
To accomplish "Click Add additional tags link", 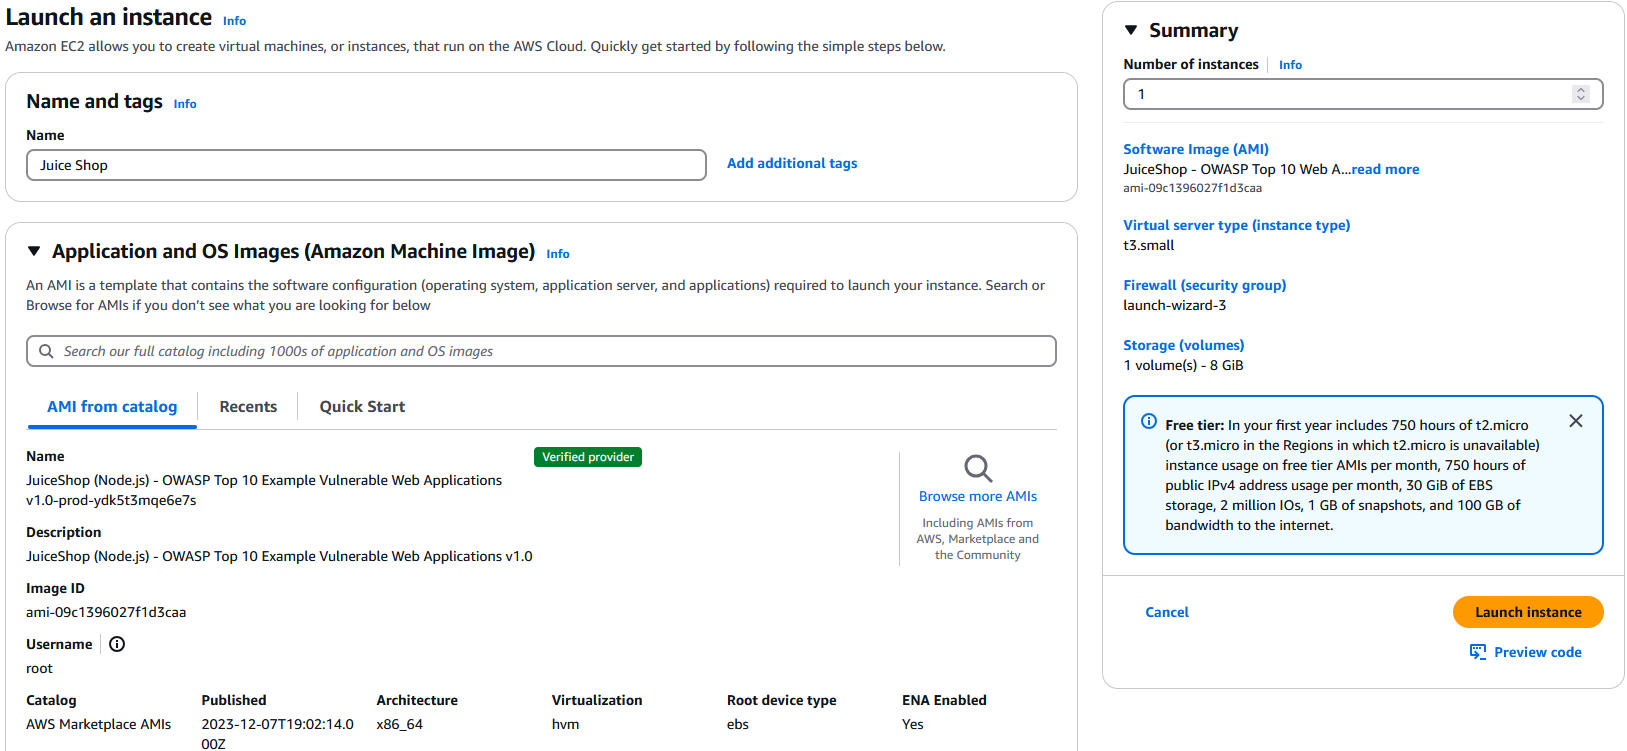I will tap(792, 163).
